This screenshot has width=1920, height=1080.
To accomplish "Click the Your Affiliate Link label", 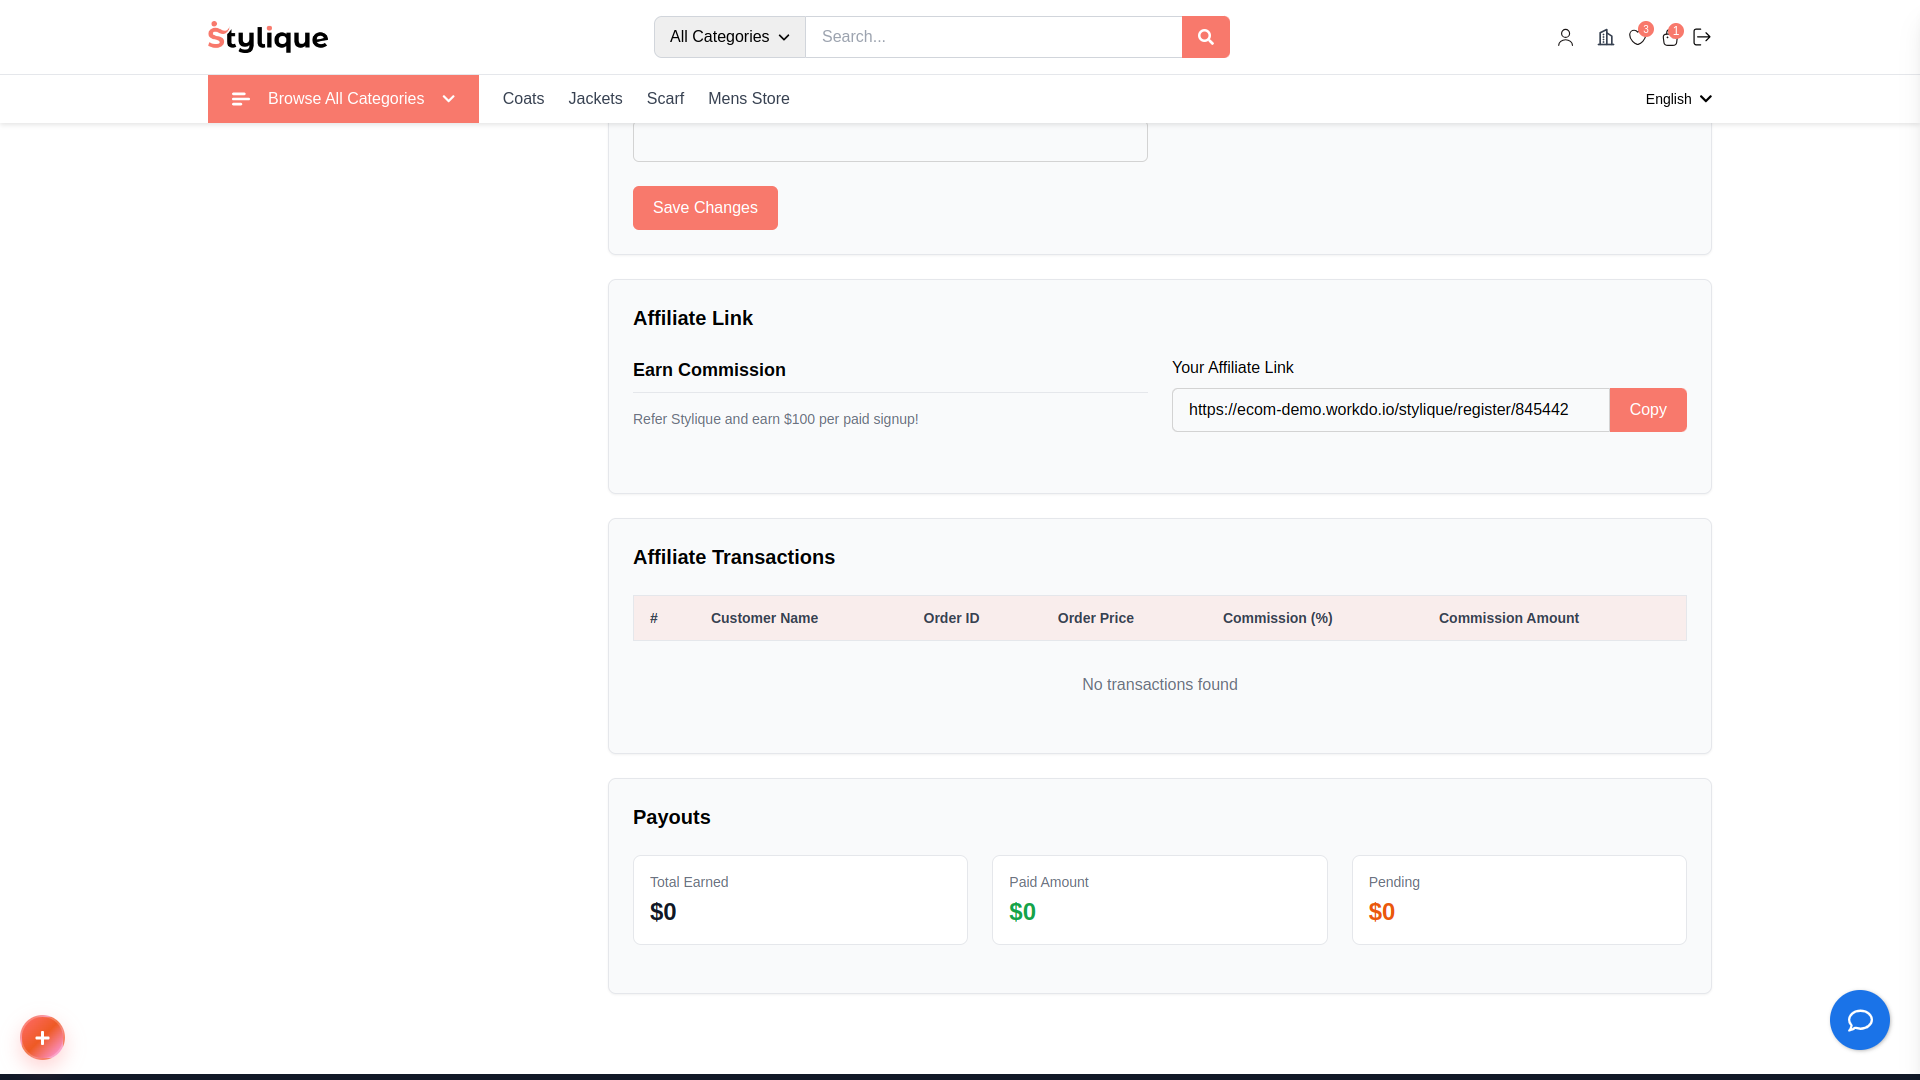I will click(x=1232, y=368).
